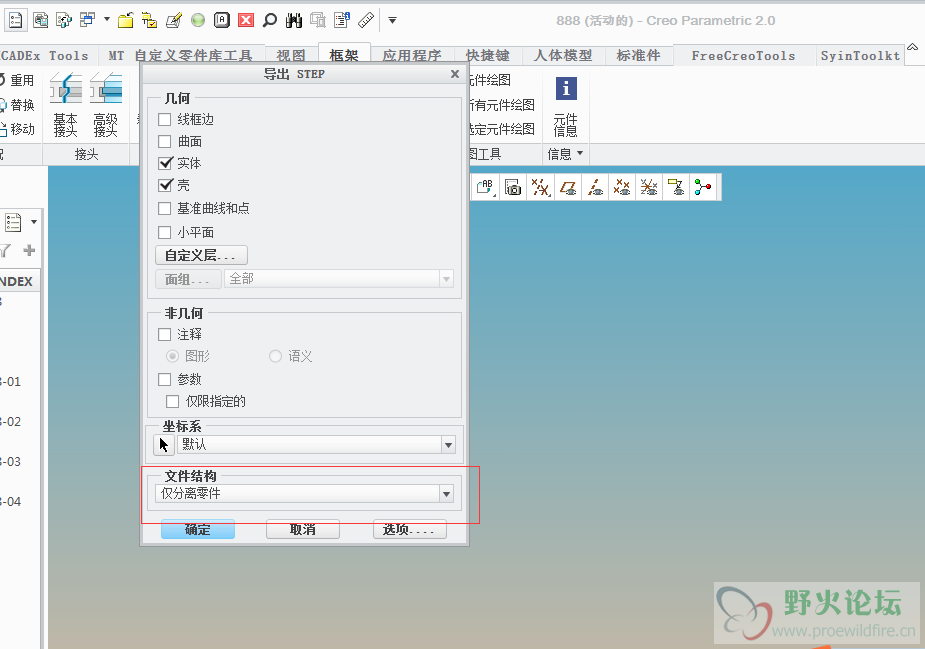
Task: Click the yellow open-folder icon
Action: click(125, 21)
